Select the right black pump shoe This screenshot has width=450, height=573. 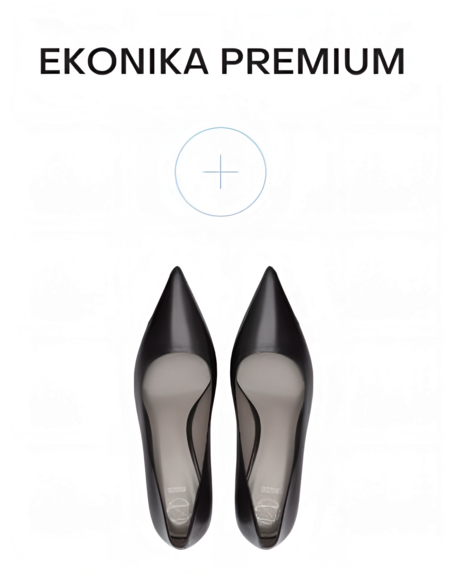point(272,407)
